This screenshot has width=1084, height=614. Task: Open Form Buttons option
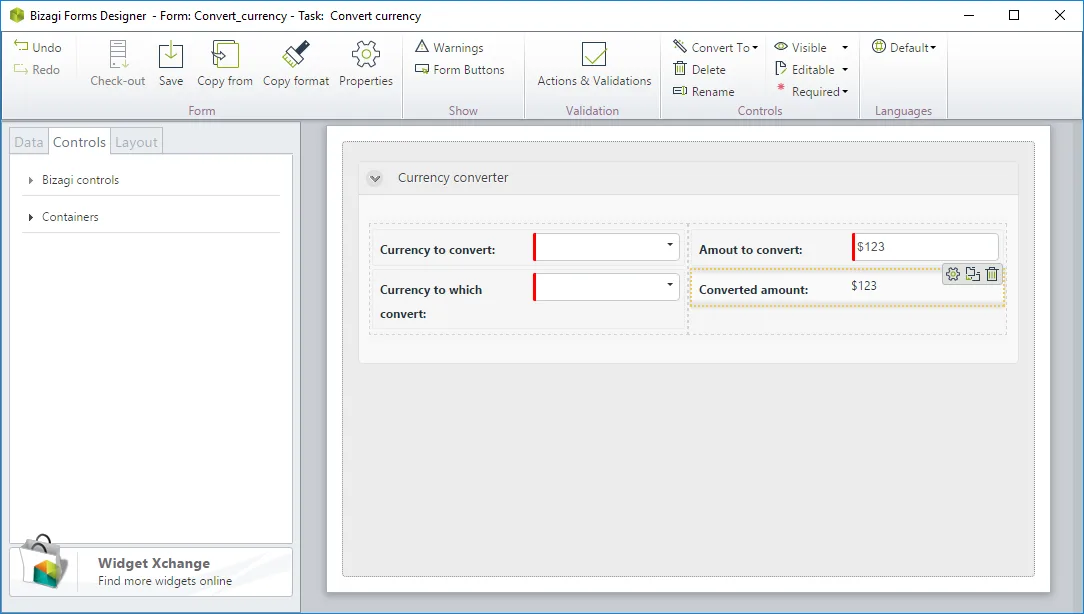[460, 69]
